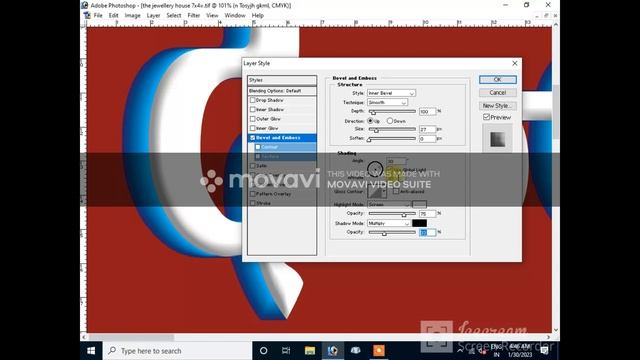Viewport: 640px width, 360px height.
Task: Confirm Layer Style with OK button
Action: (x=498, y=80)
